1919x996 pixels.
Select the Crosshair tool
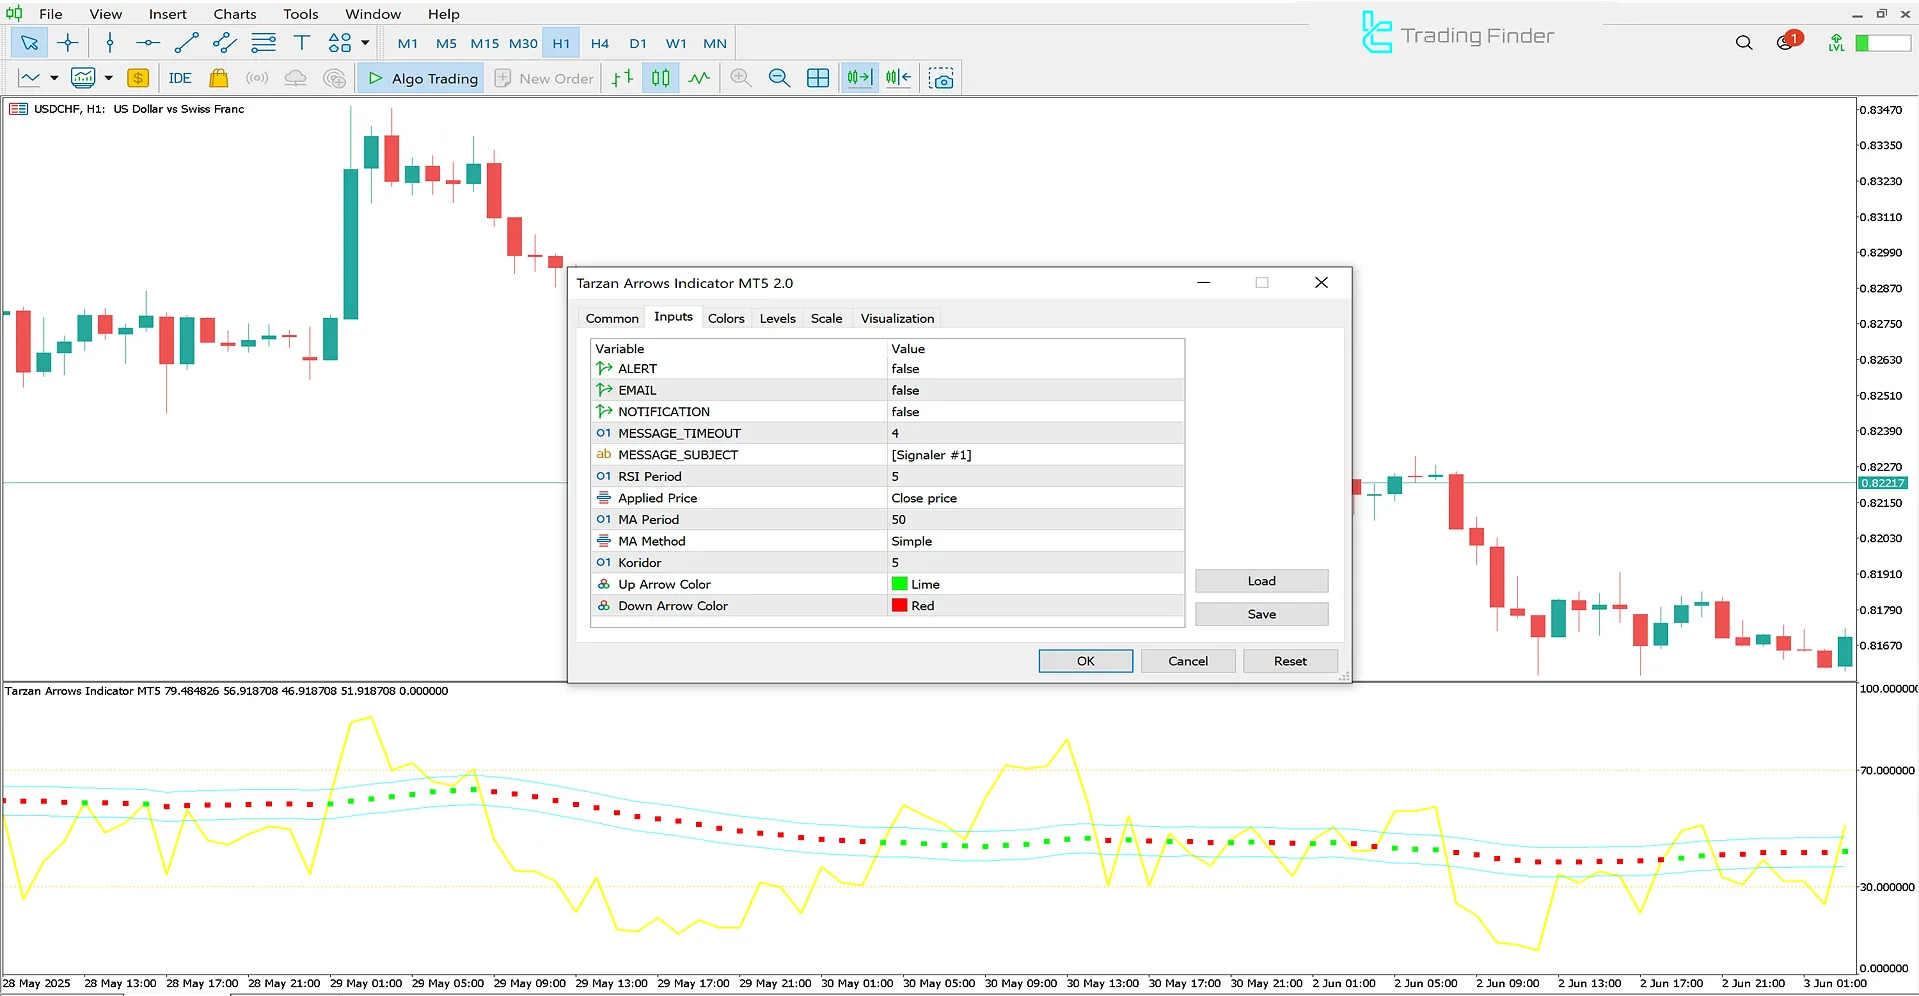click(68, 43)
